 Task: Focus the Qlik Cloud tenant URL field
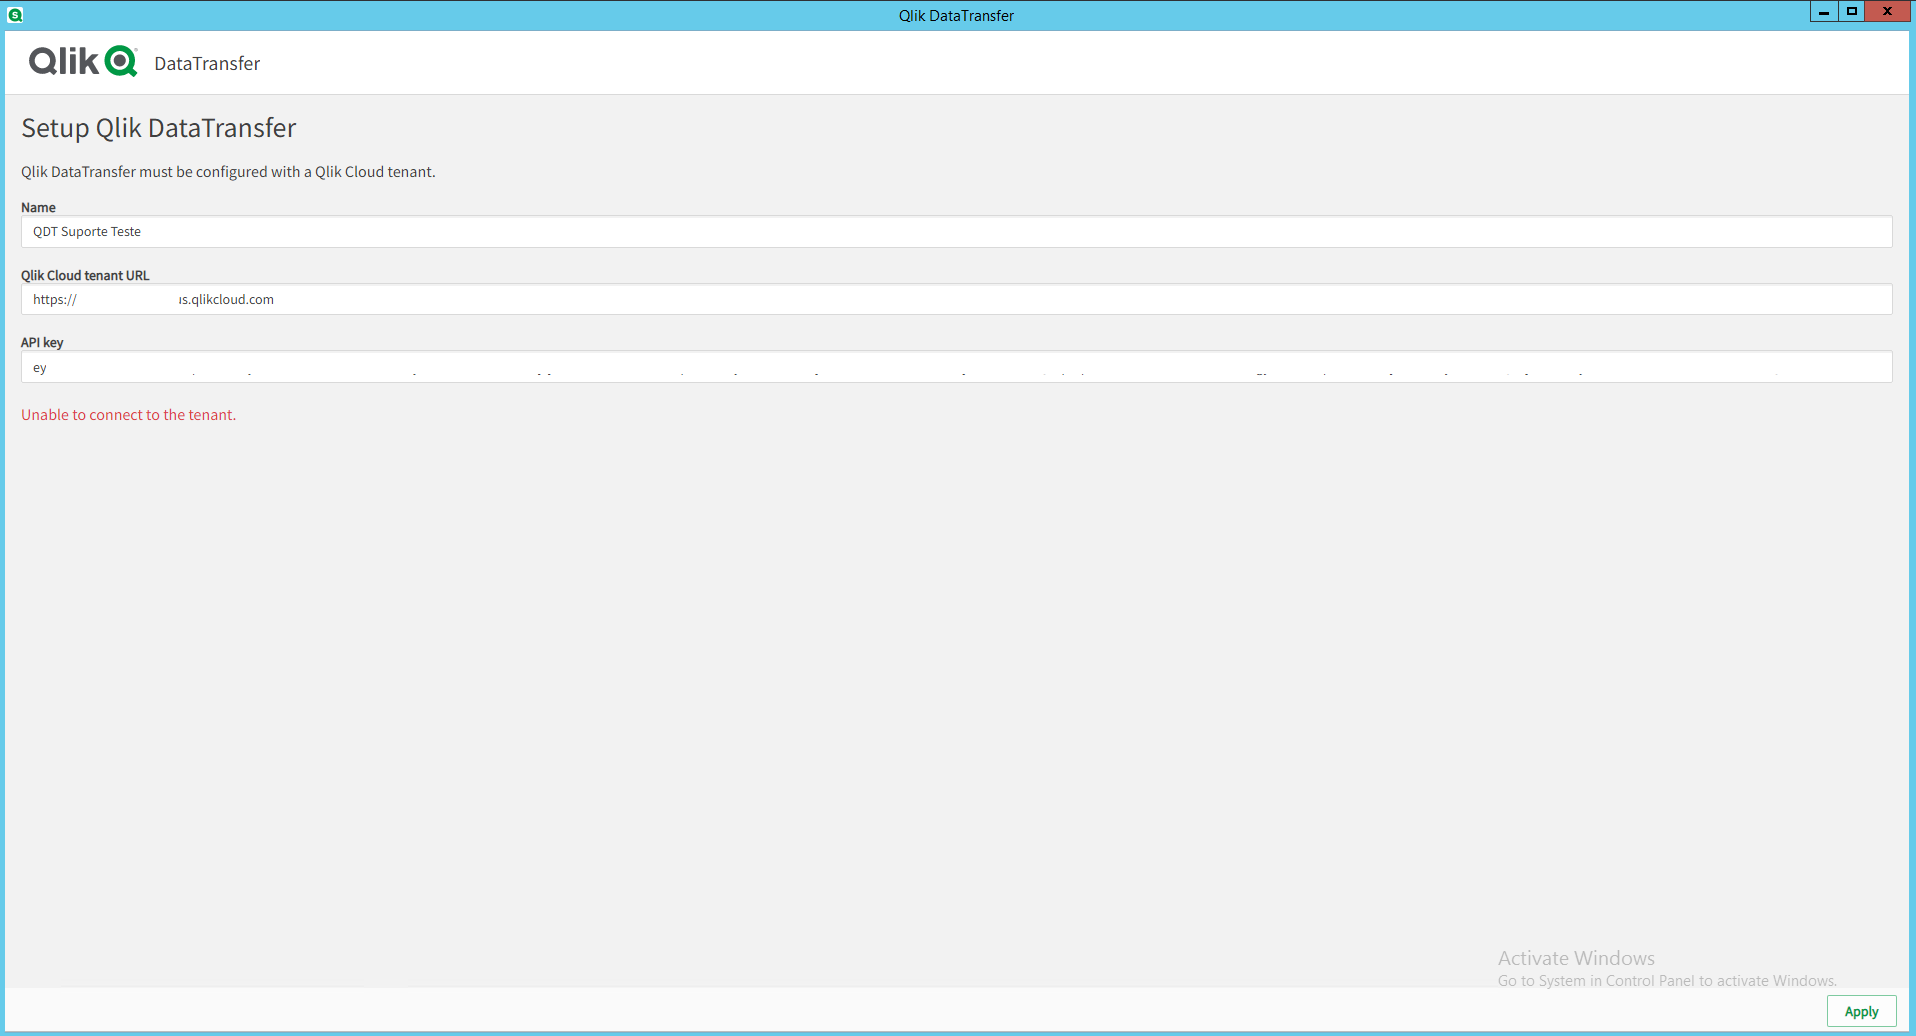(x=956, y=299)
